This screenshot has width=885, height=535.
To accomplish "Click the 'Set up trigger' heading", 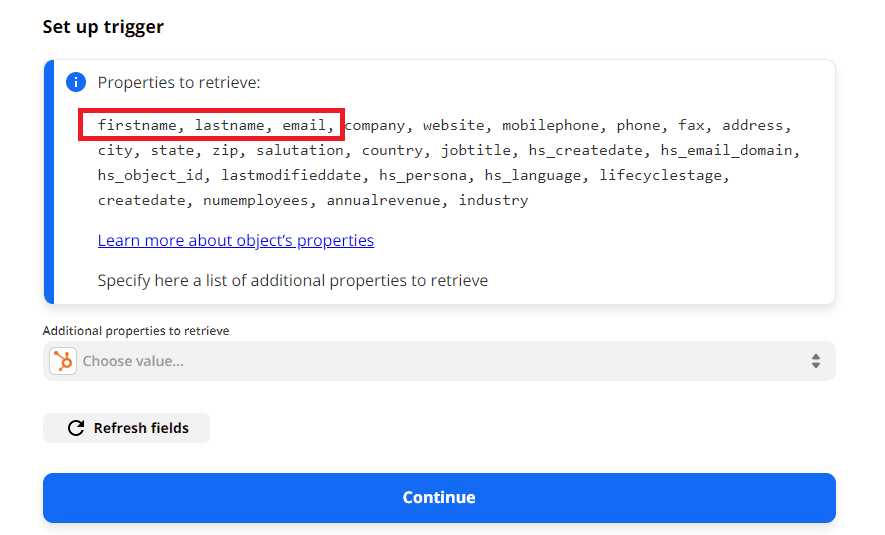I will (103, 27).
